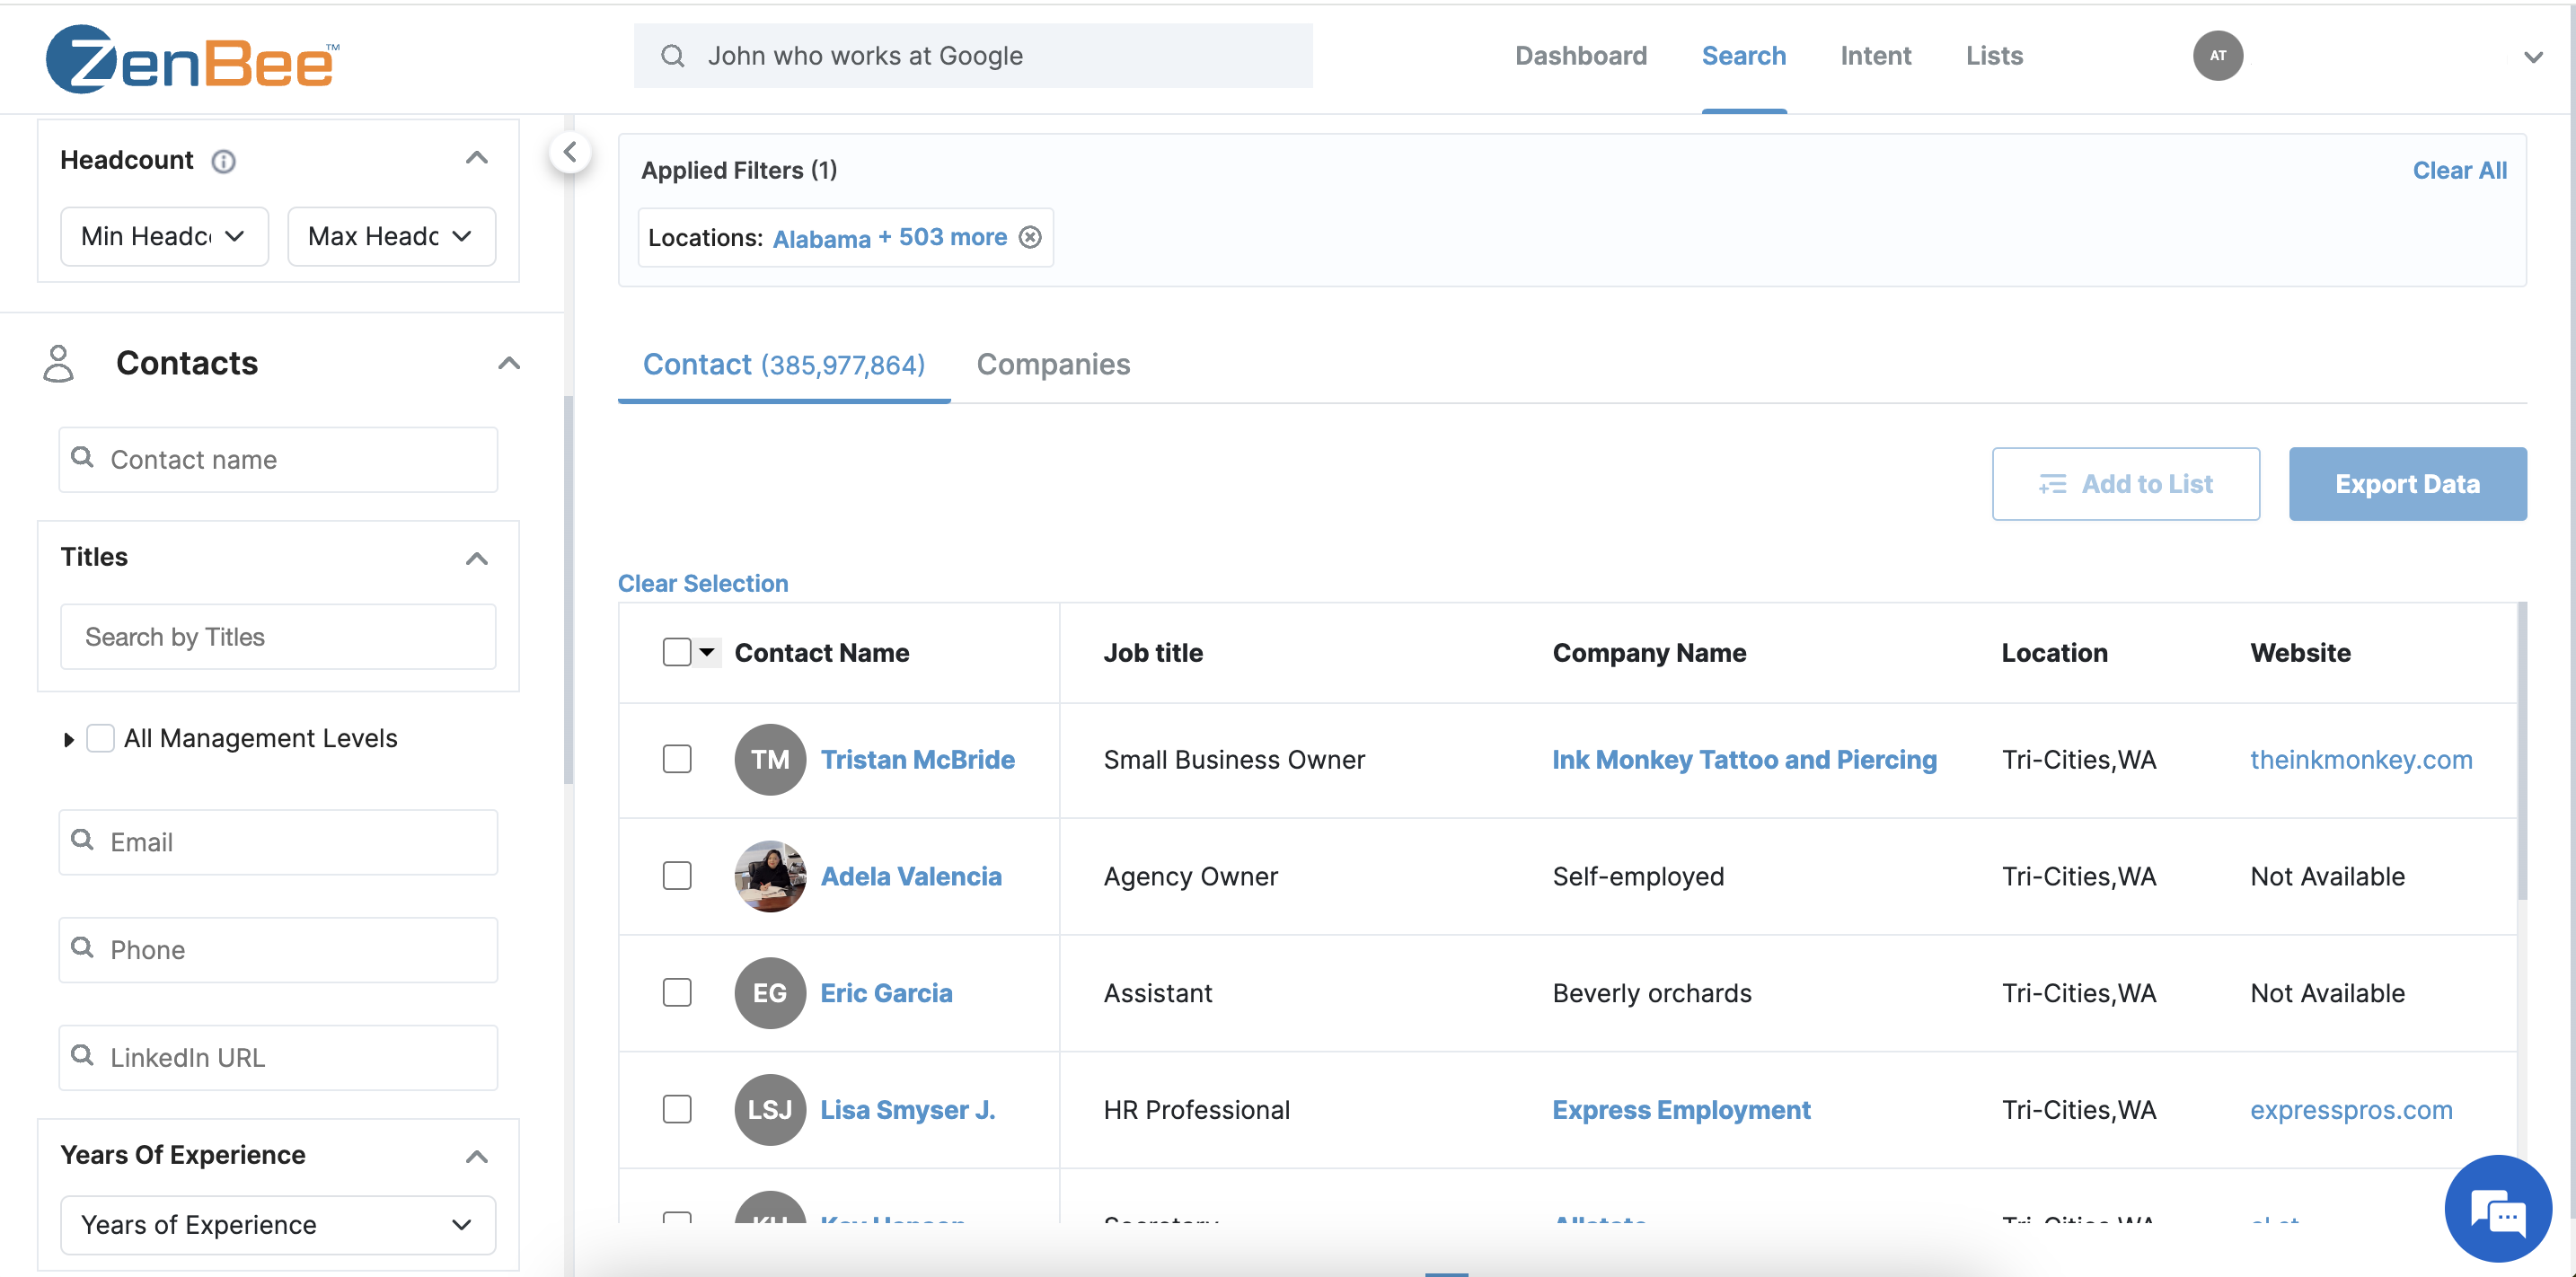Click the search icon in the Email field
Viewport: 2576px width, 1277px height.
(x=83, y=842)
